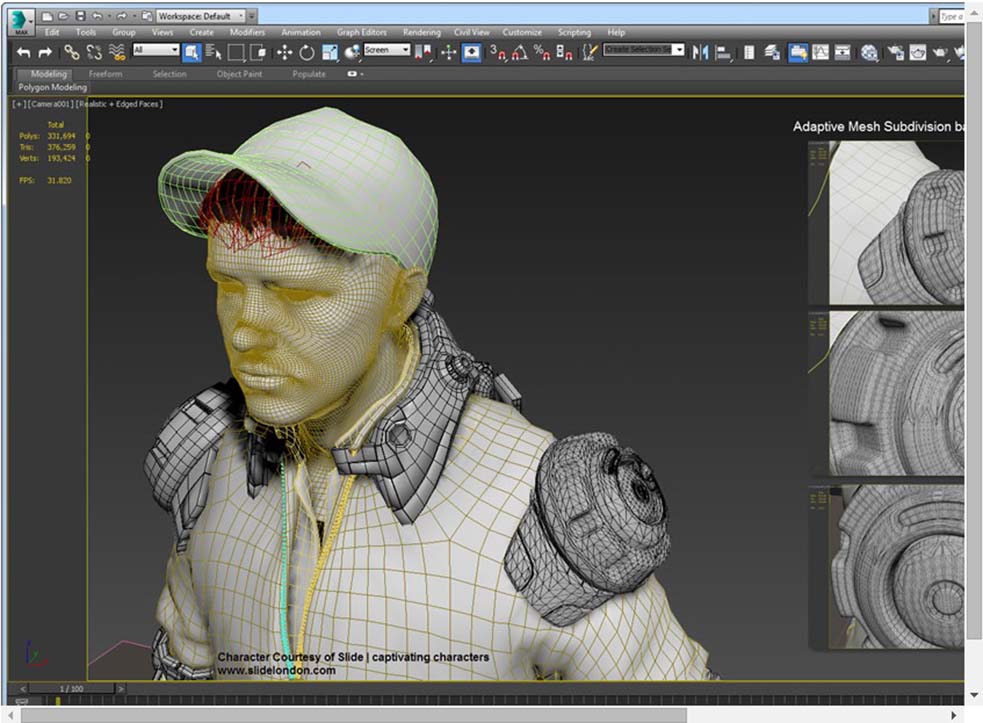The width and height of the screenshot is (983, 723).
Task: Click the top Adaptive Mesh Subdivision thumbnail
Action: click(886, 222)
